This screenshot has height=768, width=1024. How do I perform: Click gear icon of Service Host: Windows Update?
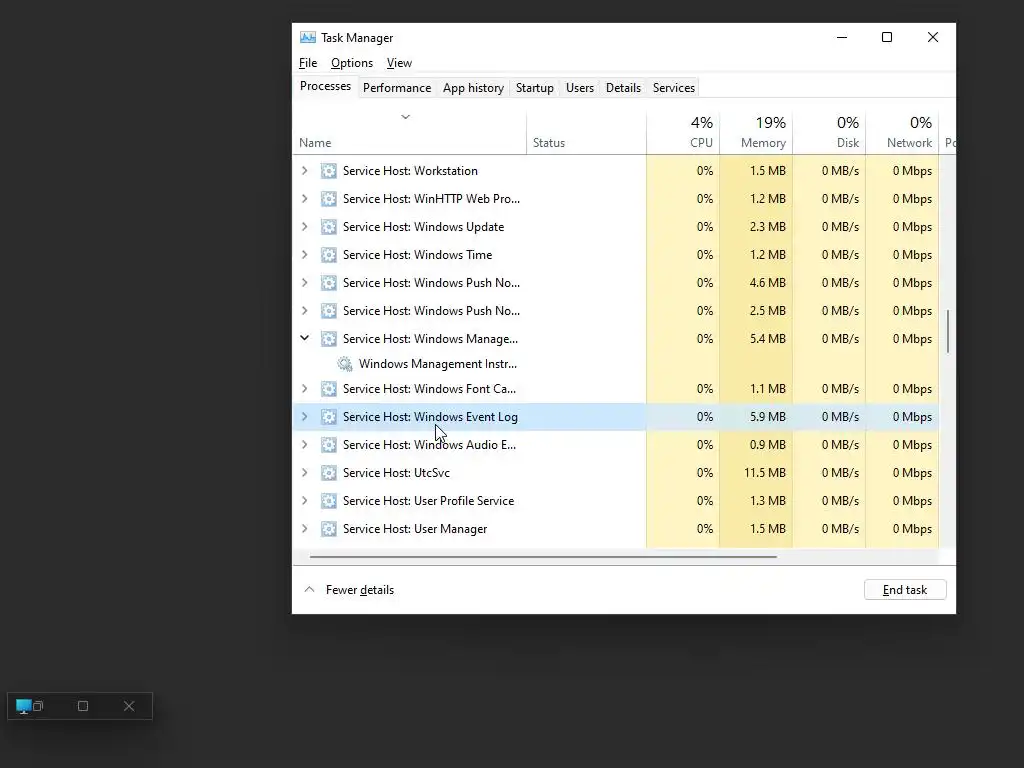click(x=328, y=227)
